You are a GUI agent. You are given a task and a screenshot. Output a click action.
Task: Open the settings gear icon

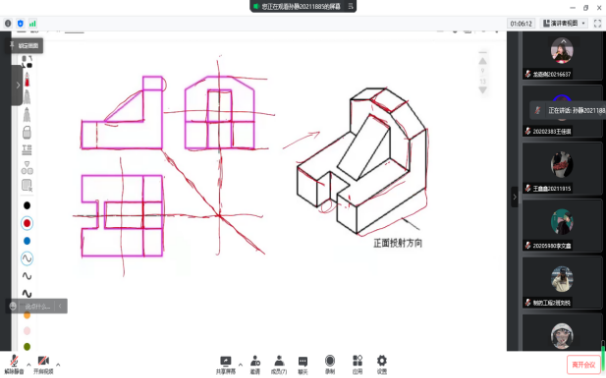382,365
